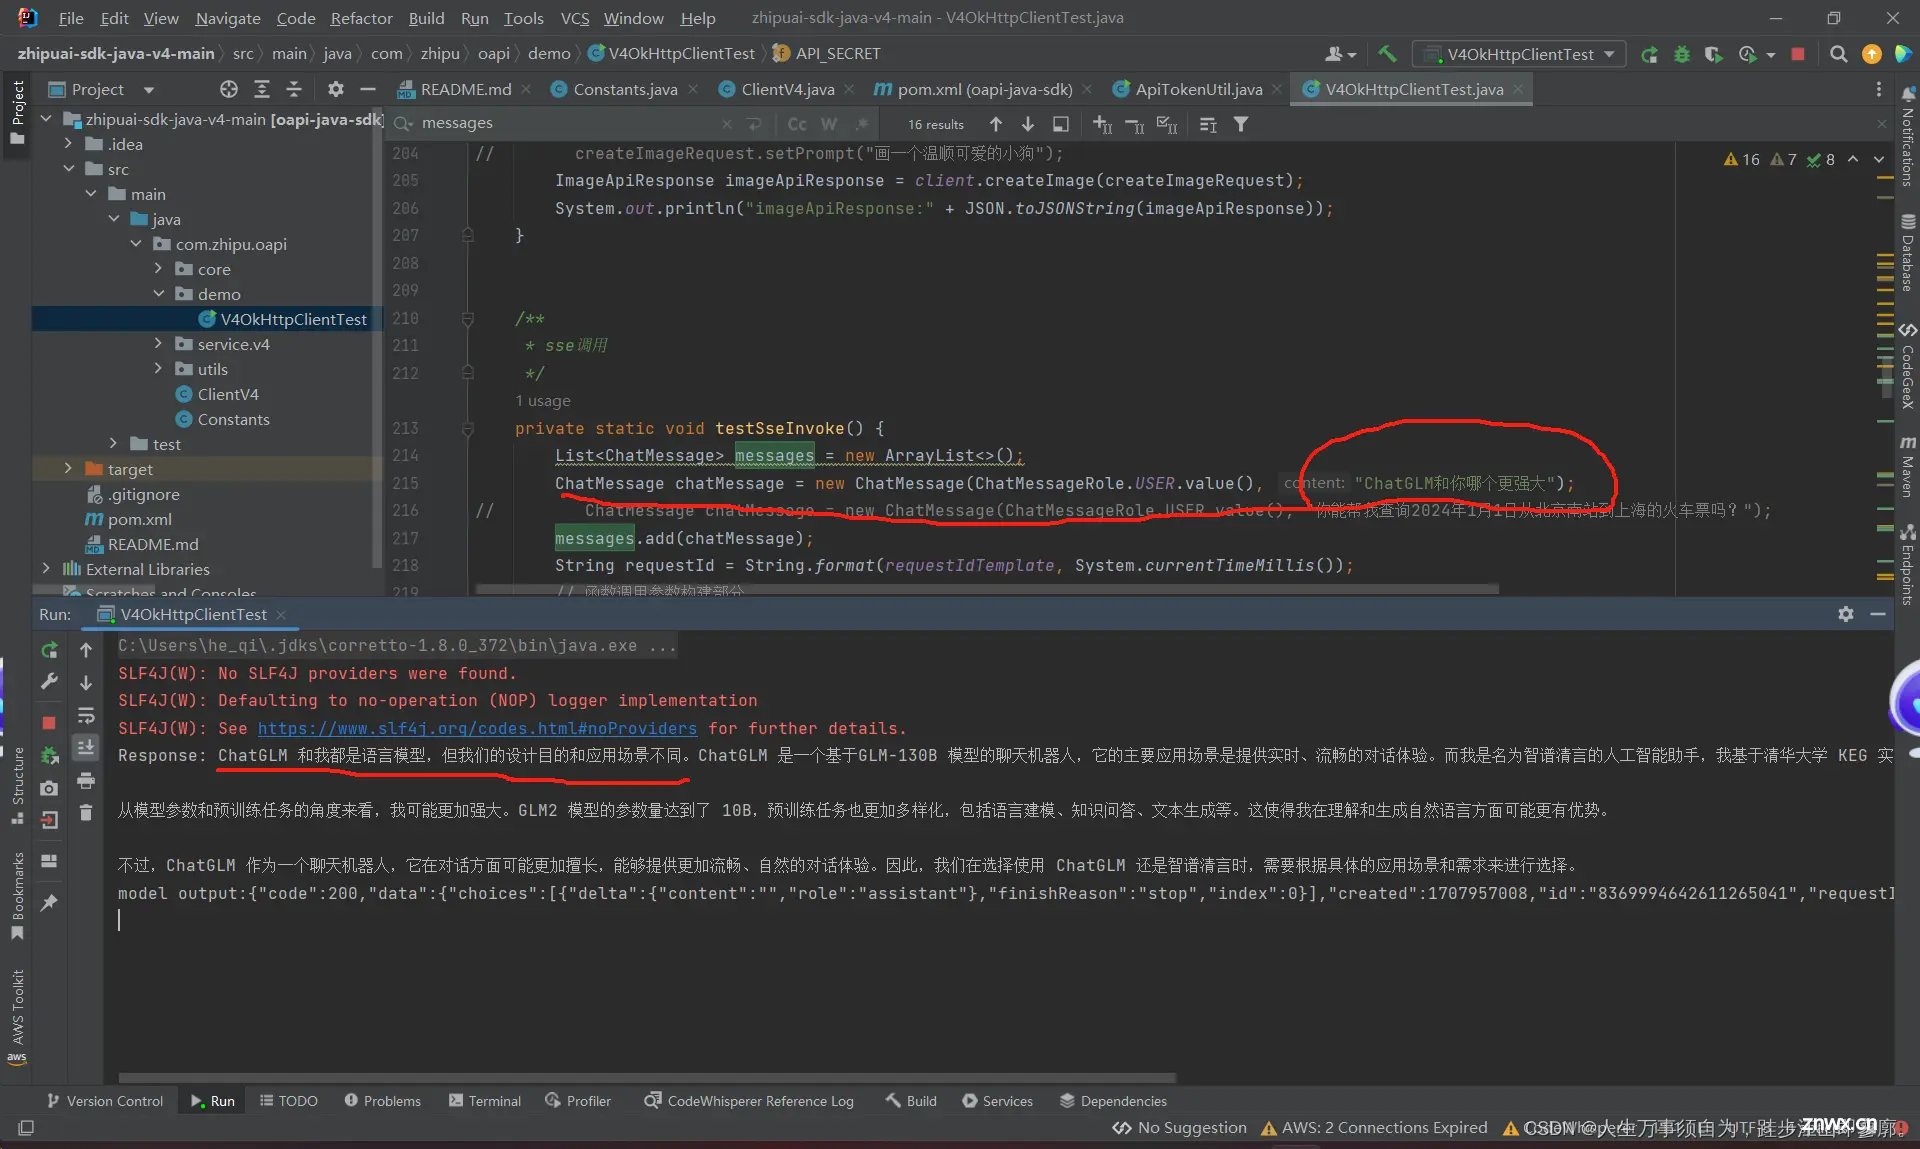Expand External Libraries node
Image resolution: width=1920 pixels, height=1149 pixels.
(x=46, y=569)
